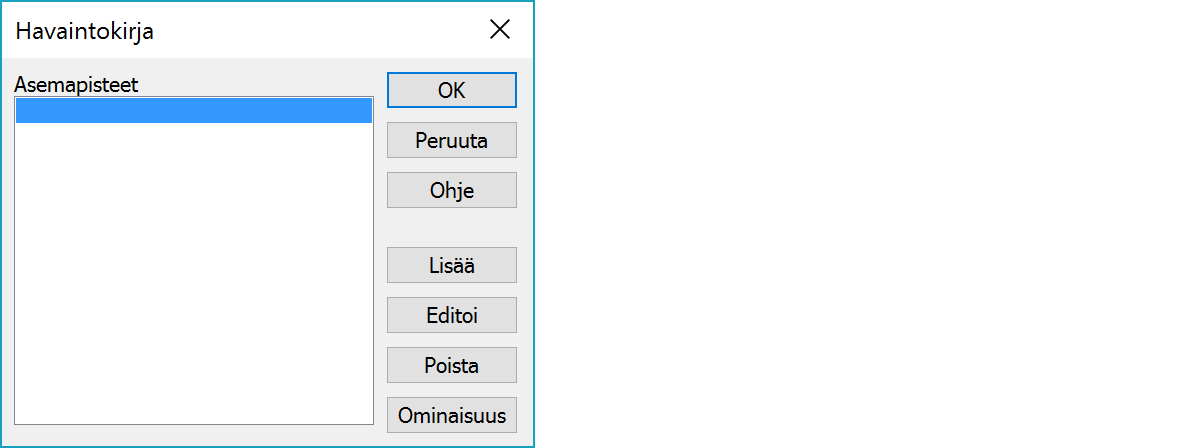Dismiss the window using the close icon

(x=500, y=30)
